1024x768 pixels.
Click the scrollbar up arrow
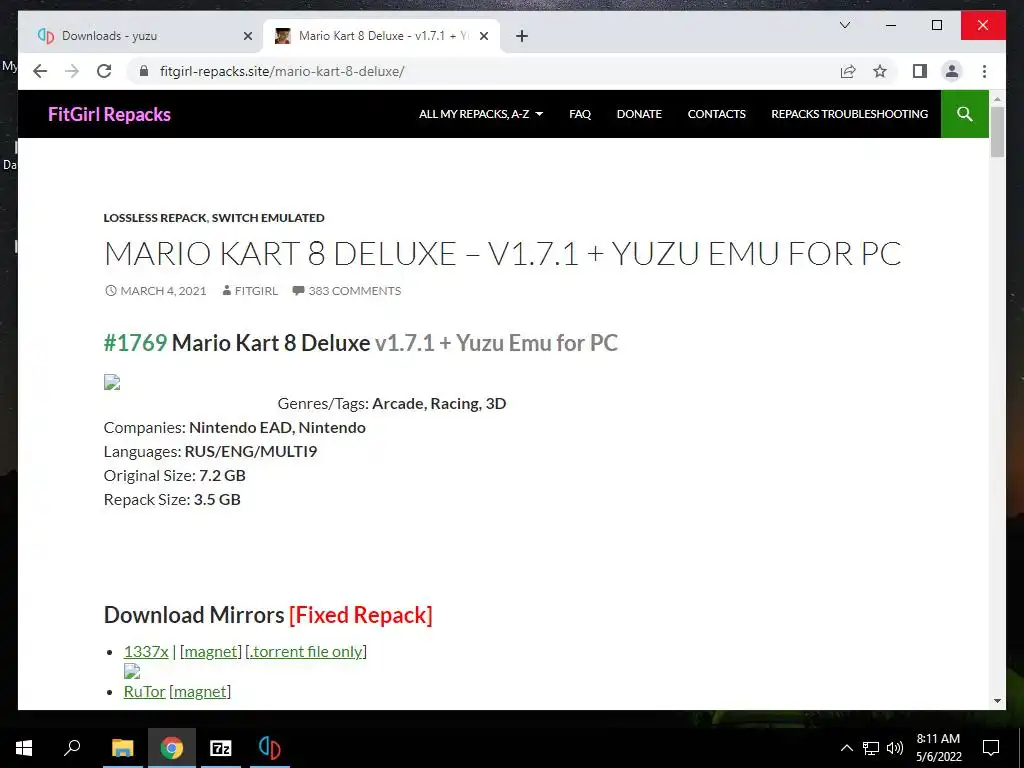click(997, 99)
